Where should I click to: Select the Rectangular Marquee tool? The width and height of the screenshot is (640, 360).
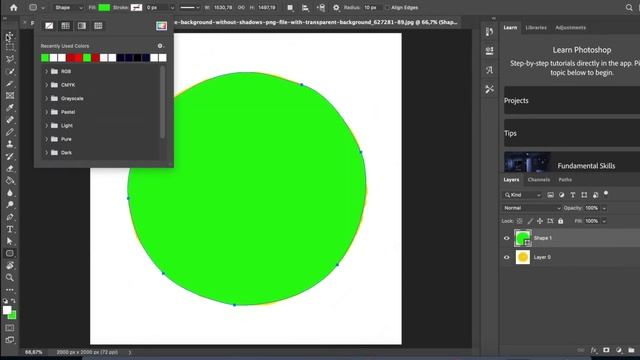click(x=9, y=47)
